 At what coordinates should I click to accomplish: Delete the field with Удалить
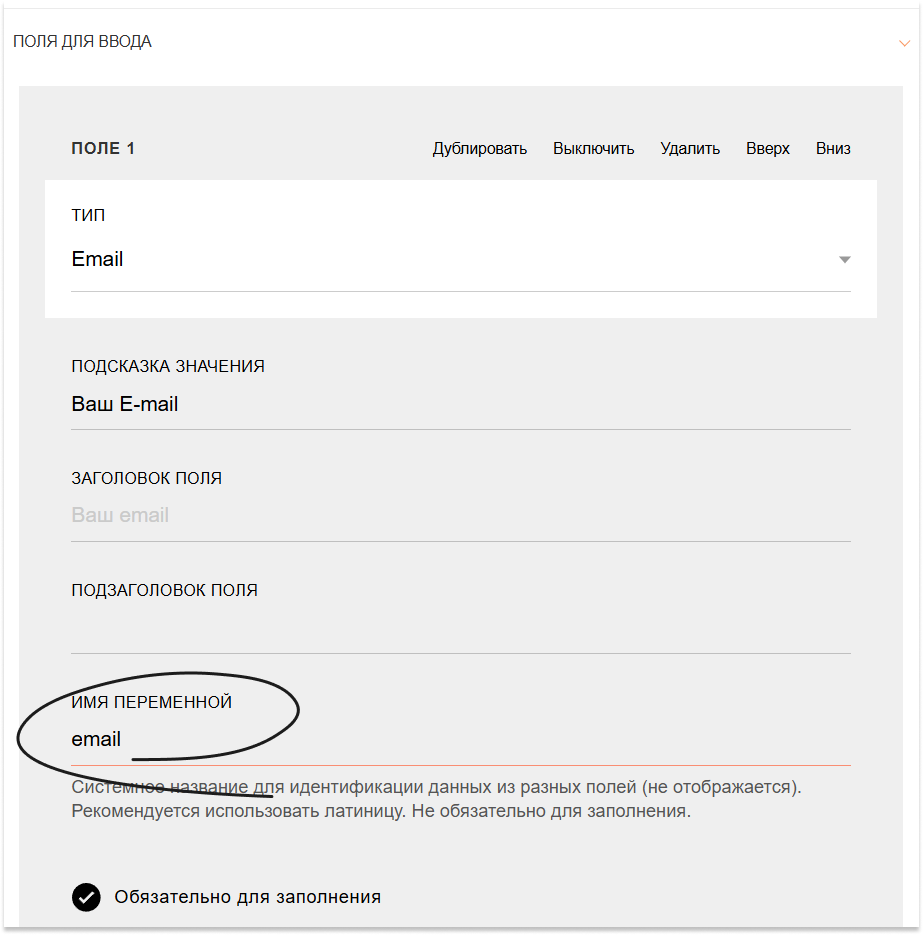coord(690,148)
